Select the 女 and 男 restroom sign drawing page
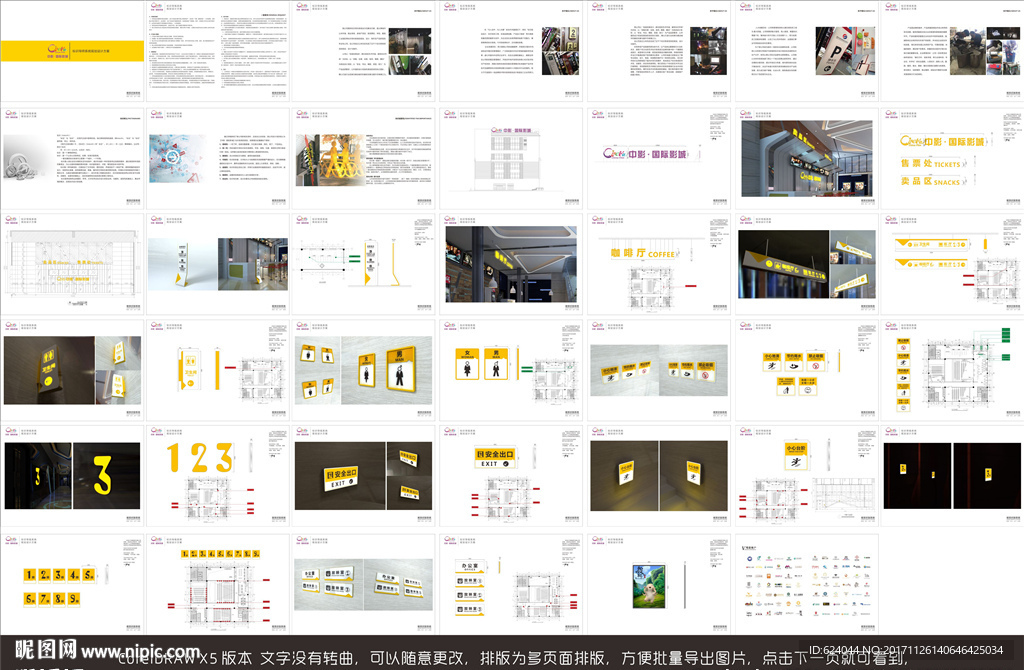The height and width of the screenshot is (670, 1024). coord(511,370)
